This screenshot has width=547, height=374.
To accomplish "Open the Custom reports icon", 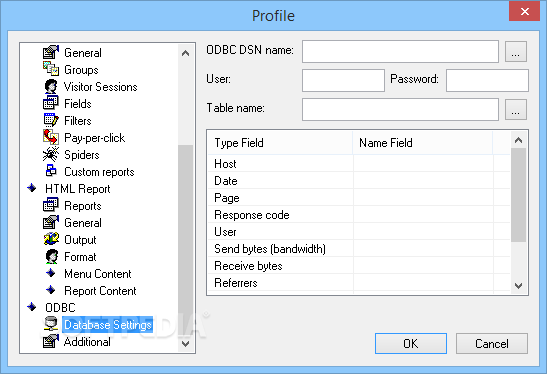I will tap(51, 171).
